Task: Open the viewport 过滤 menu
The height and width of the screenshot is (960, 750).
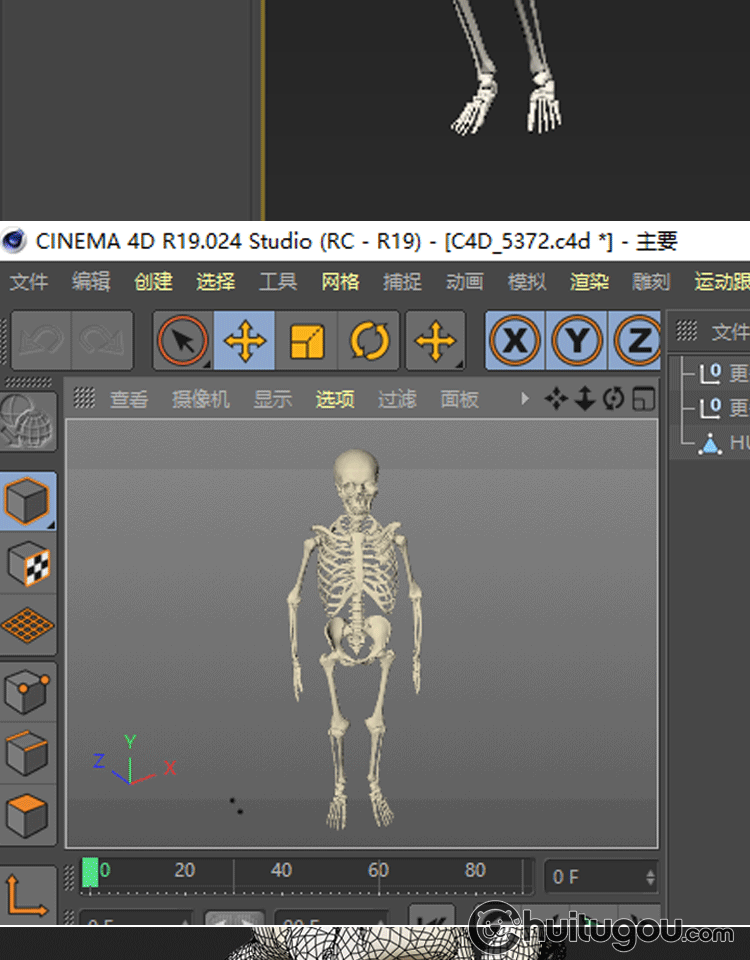Action: click(397, 400)
